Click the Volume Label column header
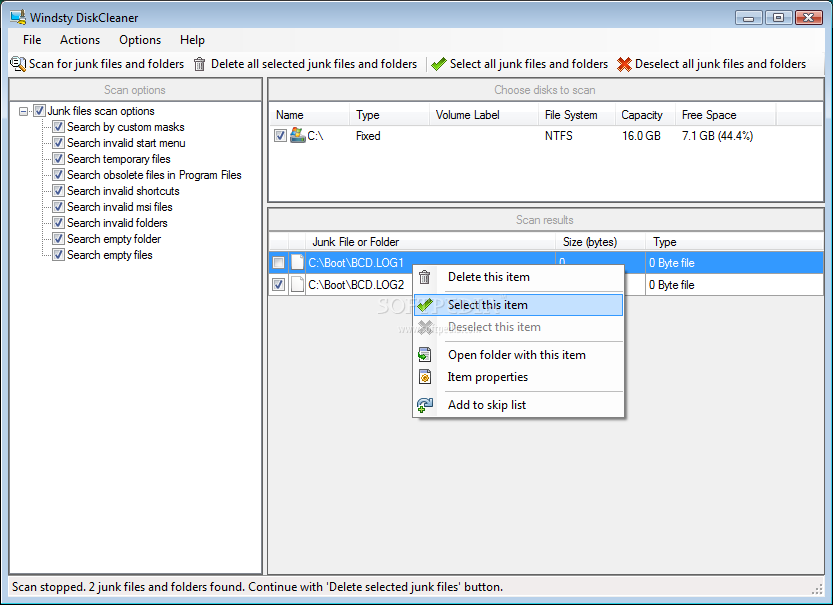This screenshot has height=605, width=833. [x=483, y=115]
